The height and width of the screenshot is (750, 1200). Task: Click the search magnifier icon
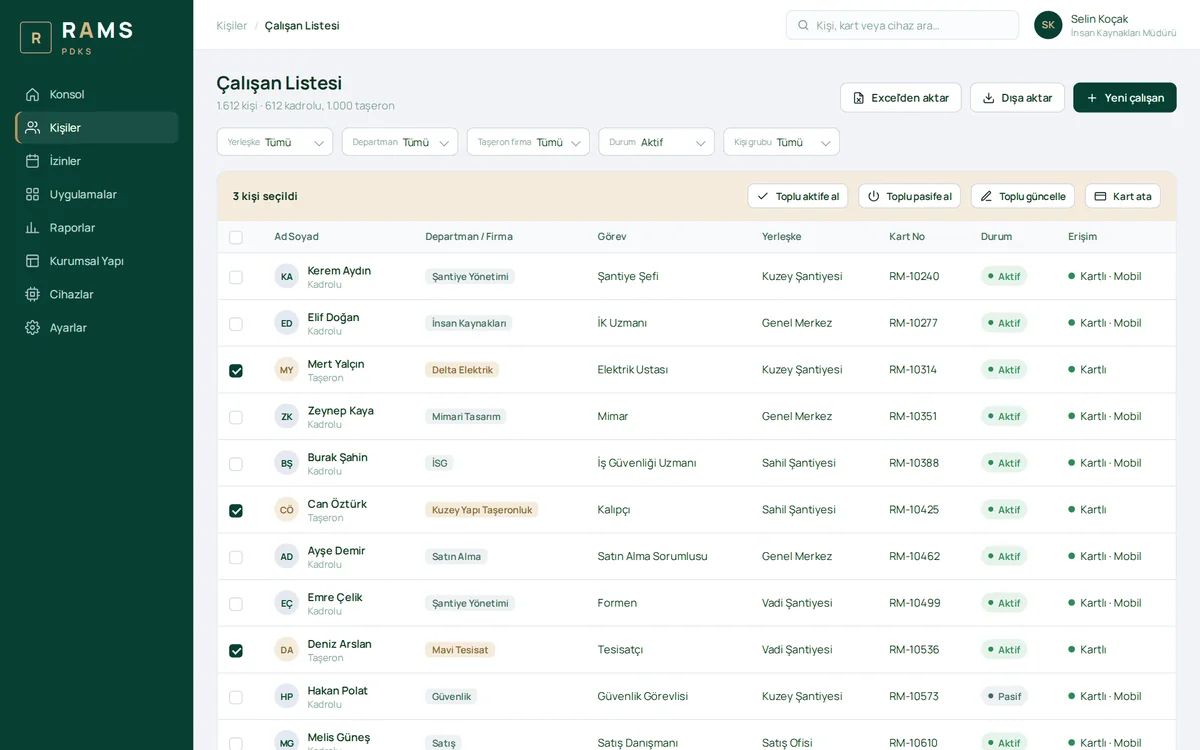point(804,25)
